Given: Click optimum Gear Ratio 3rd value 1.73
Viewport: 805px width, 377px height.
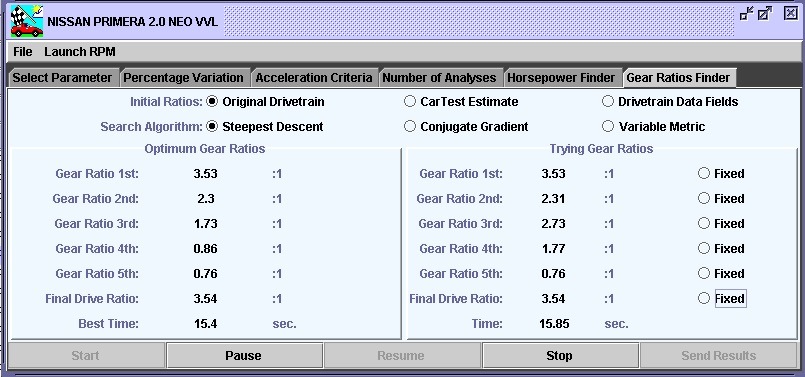Looking at the screenshot, I should 205,224.
